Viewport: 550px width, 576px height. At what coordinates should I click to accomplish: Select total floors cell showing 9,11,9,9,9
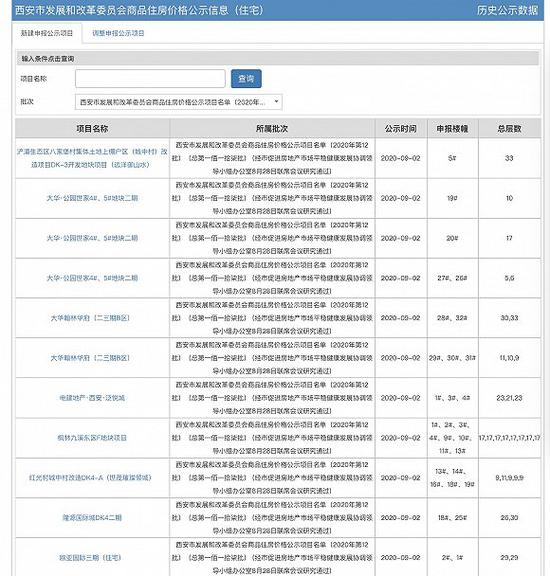[x=509, y=478]
